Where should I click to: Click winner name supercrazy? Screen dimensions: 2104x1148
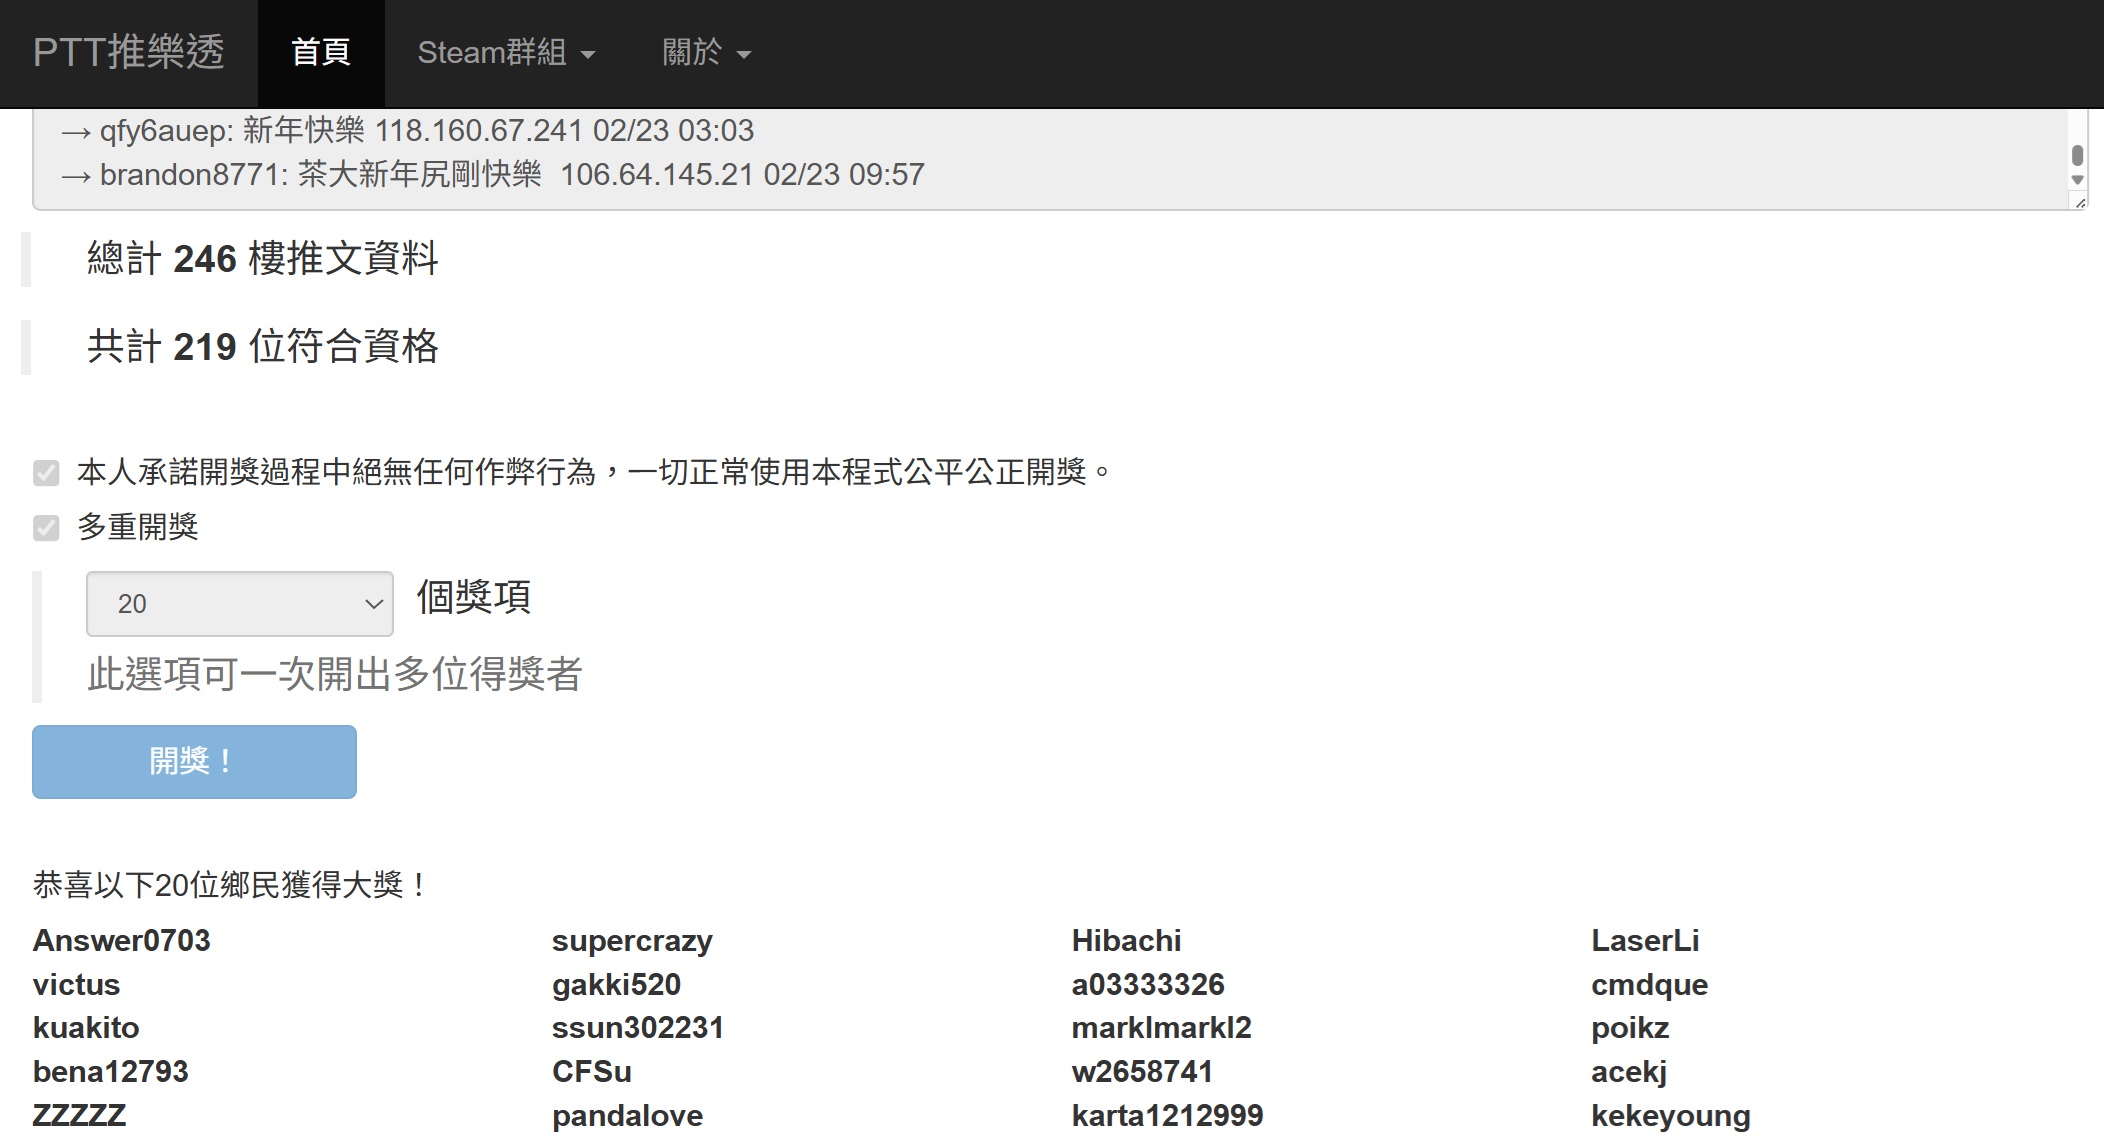click(x=632, y=941)
